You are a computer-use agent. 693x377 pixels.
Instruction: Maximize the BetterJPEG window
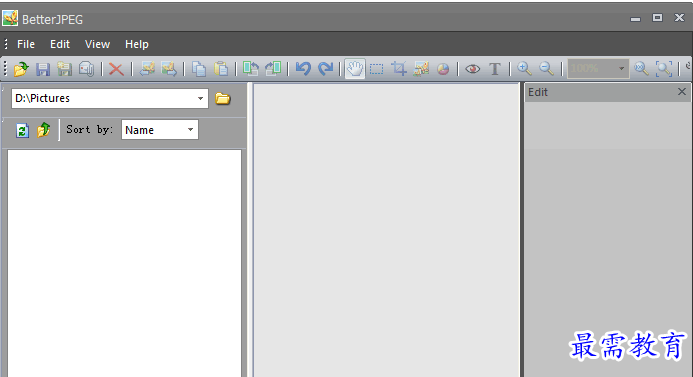pyautogui.click(x=658, y=18)
